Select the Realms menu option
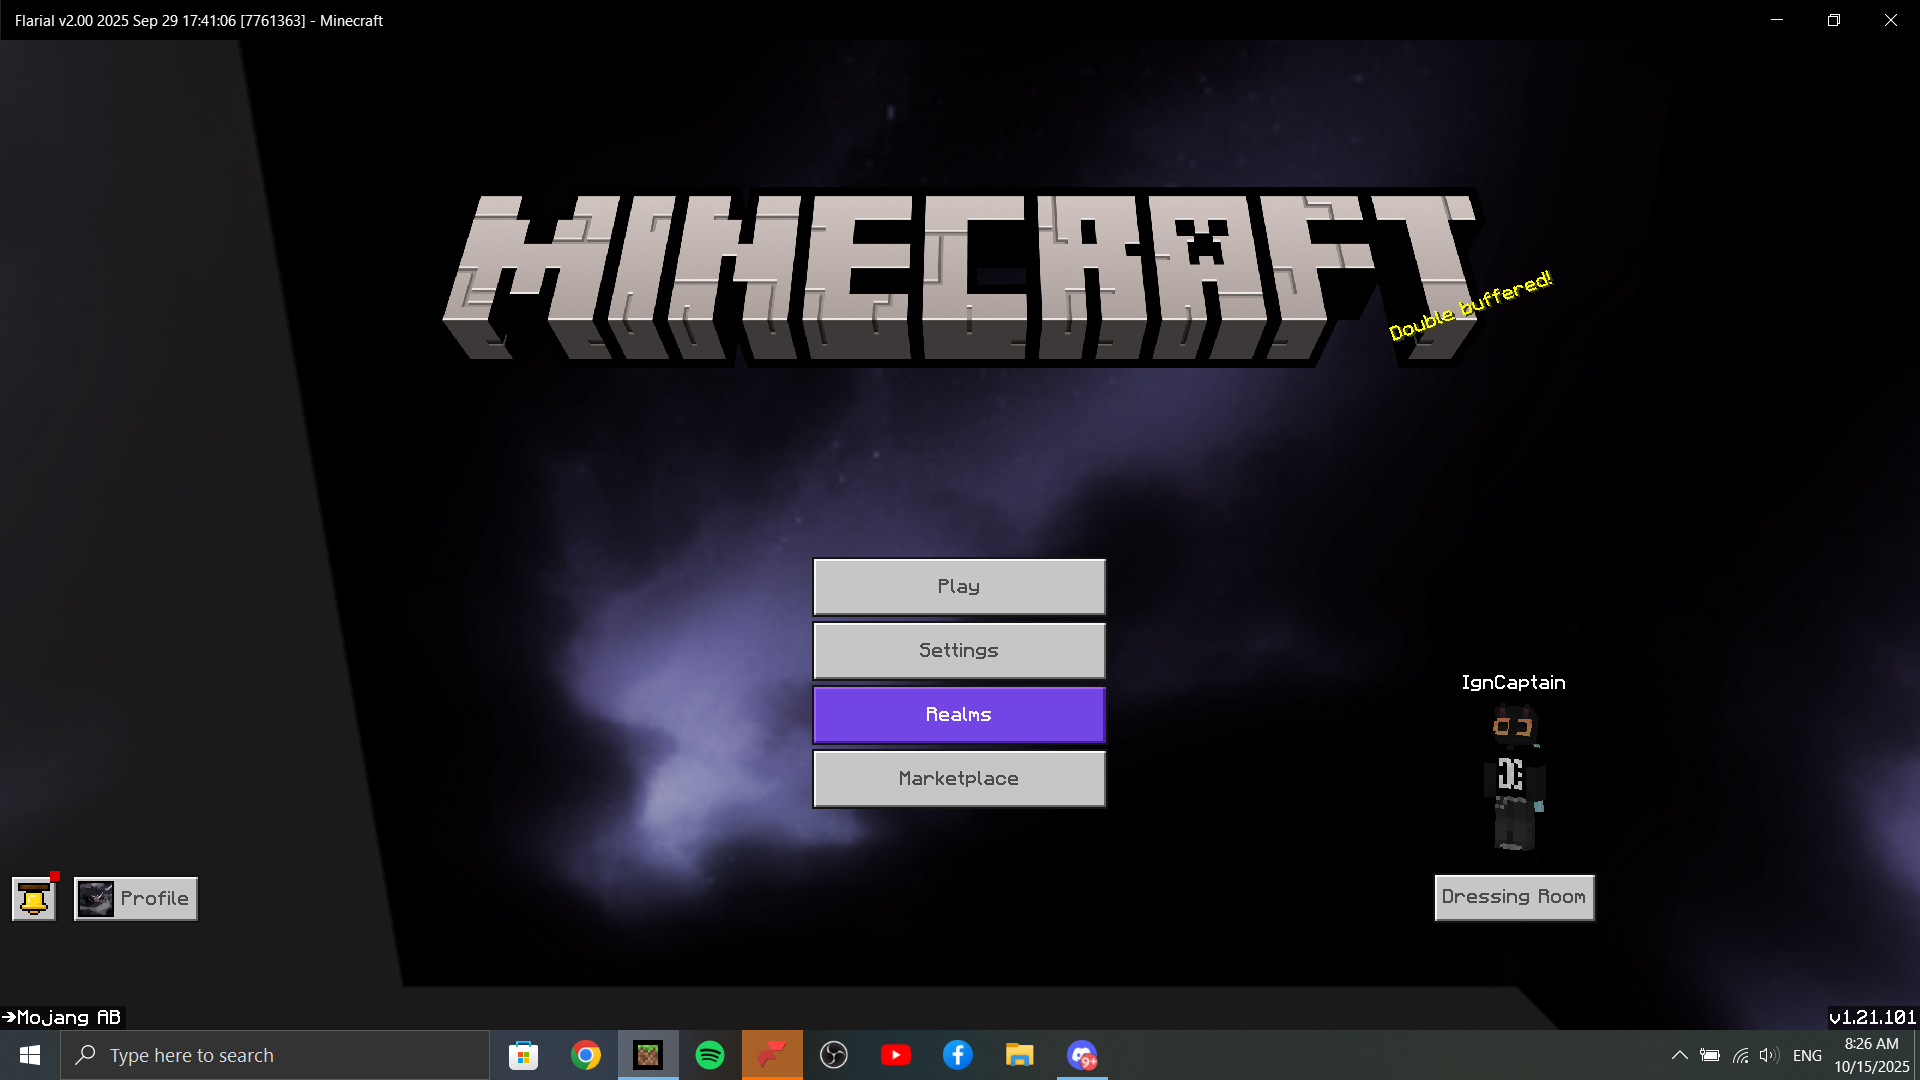The image size is (1920, 1080). (959, 715)
